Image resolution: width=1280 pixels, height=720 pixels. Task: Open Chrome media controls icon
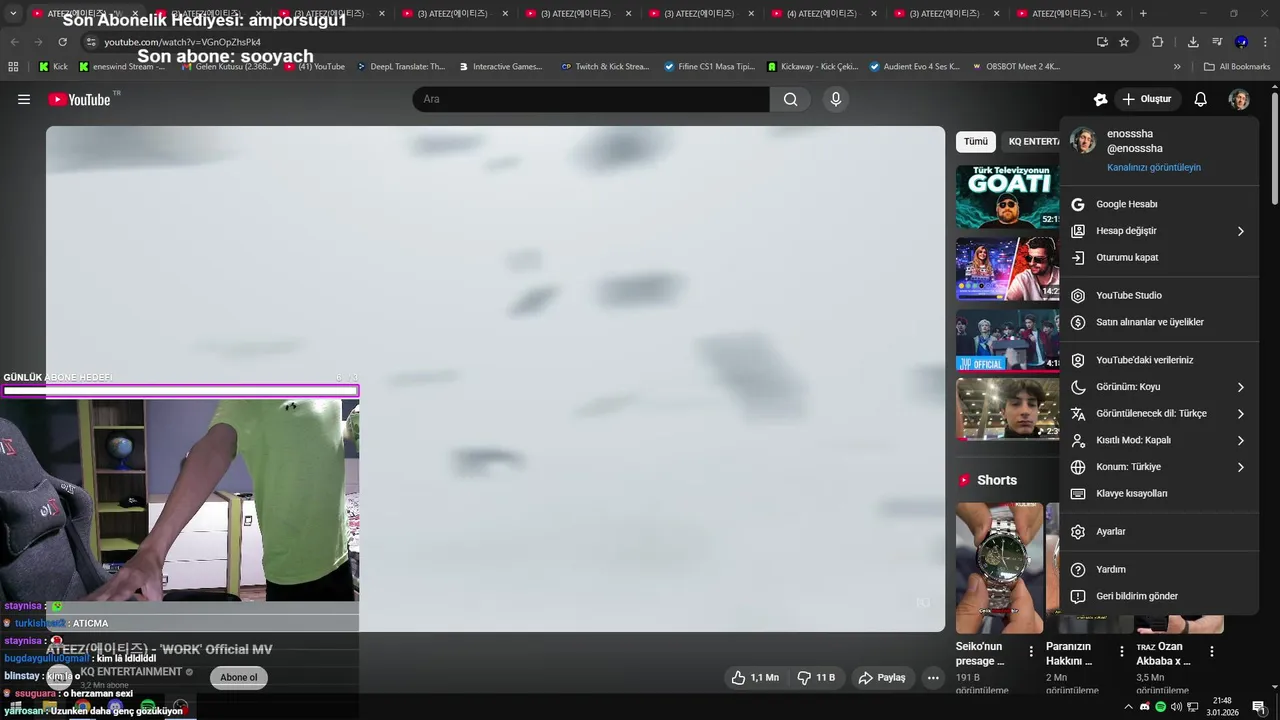coord(1217,42)
